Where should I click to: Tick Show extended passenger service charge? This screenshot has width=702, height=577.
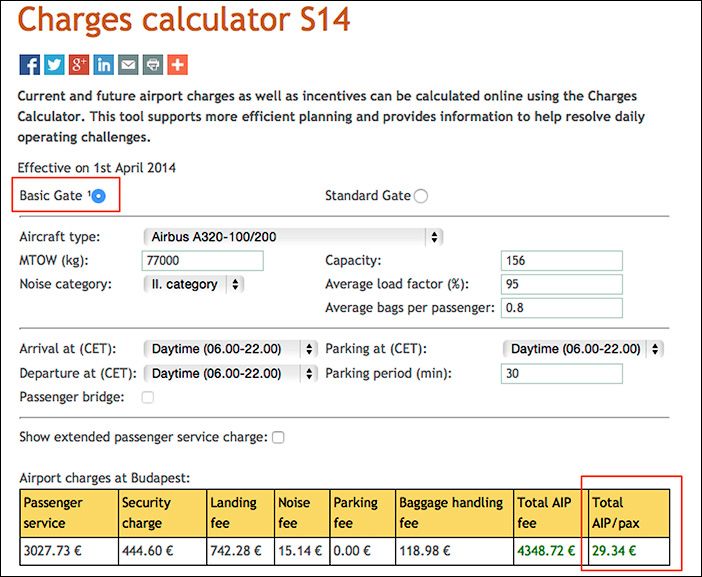click(278, 437)
